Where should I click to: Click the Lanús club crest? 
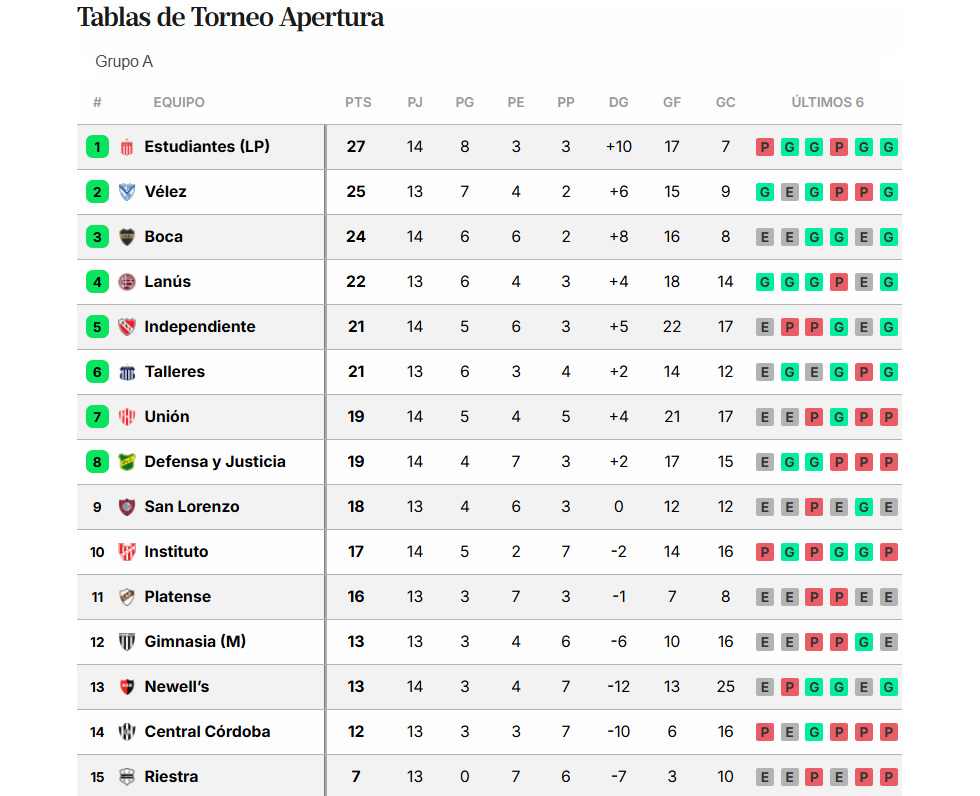[x=127, y=282]
